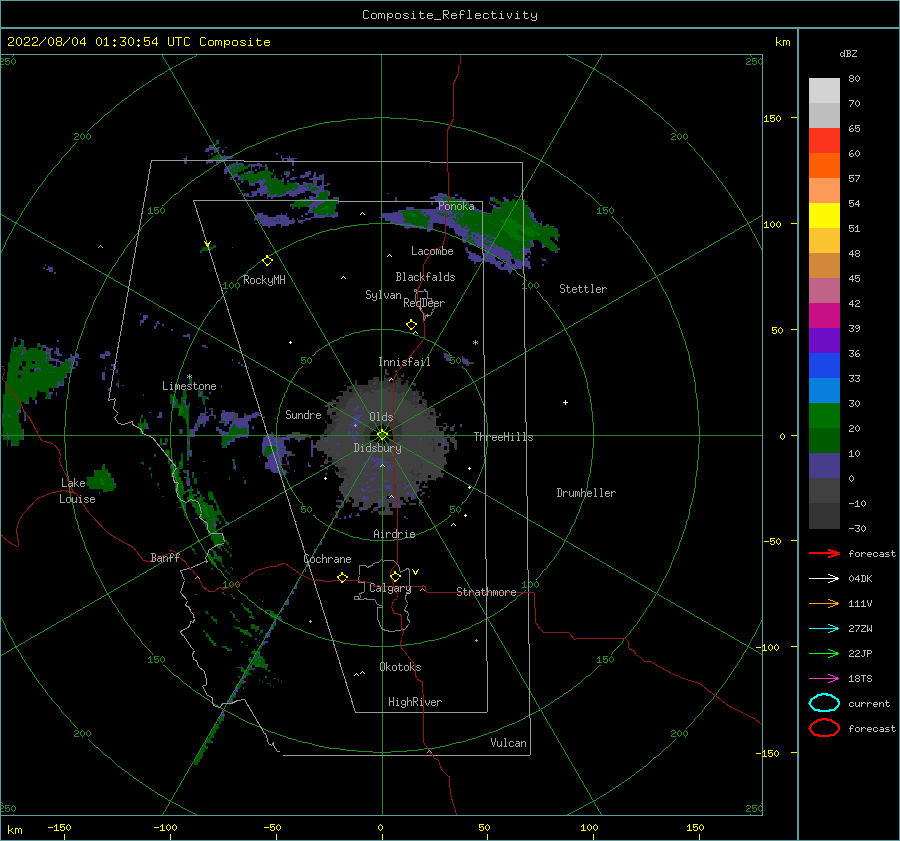Select the orange 111V arrow legend icon

click(824, 603)
